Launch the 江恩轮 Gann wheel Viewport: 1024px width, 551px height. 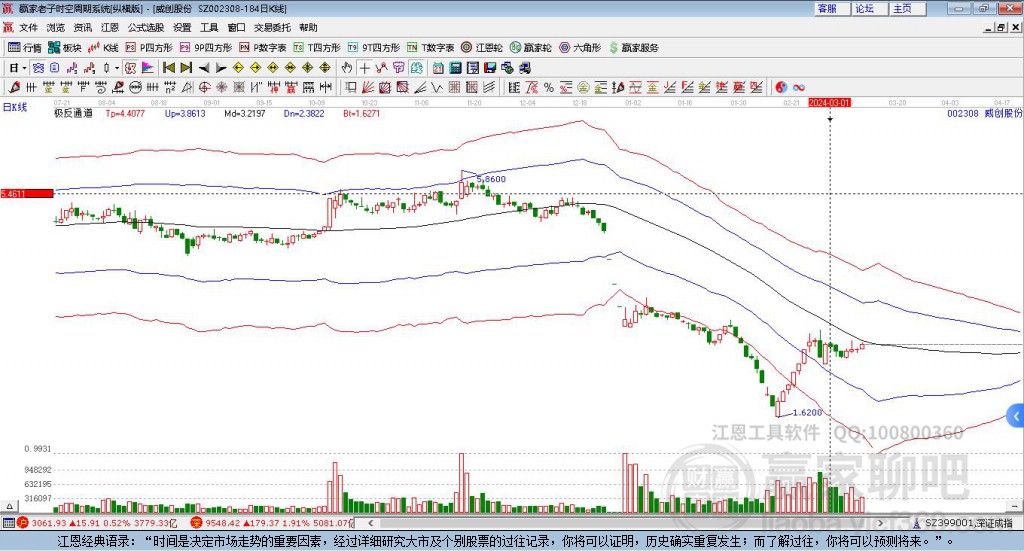click(482, 48)
